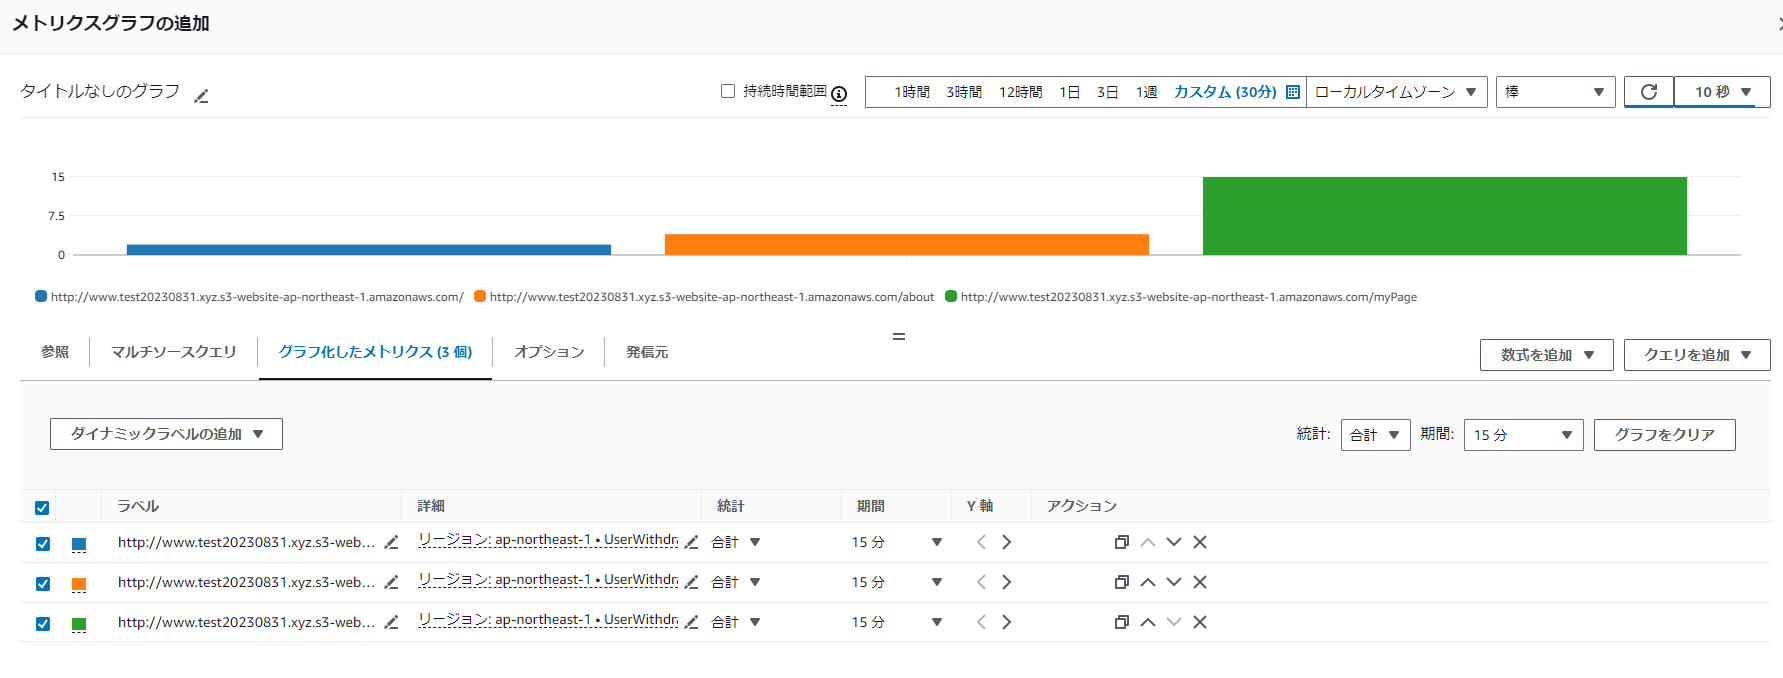Duplicate the orange metric row
Screen dimensions: 1783x678
(x=1122, y=582)
